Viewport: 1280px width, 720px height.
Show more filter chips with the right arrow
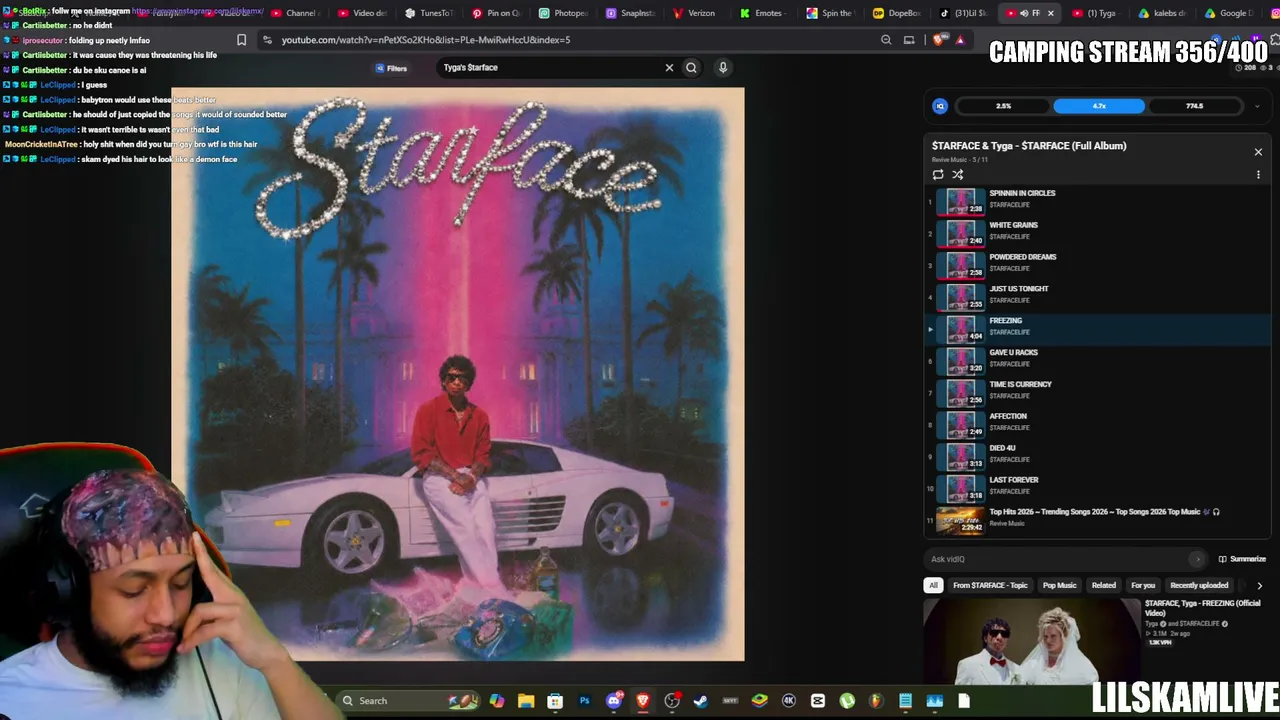[x=1259, y=586]
